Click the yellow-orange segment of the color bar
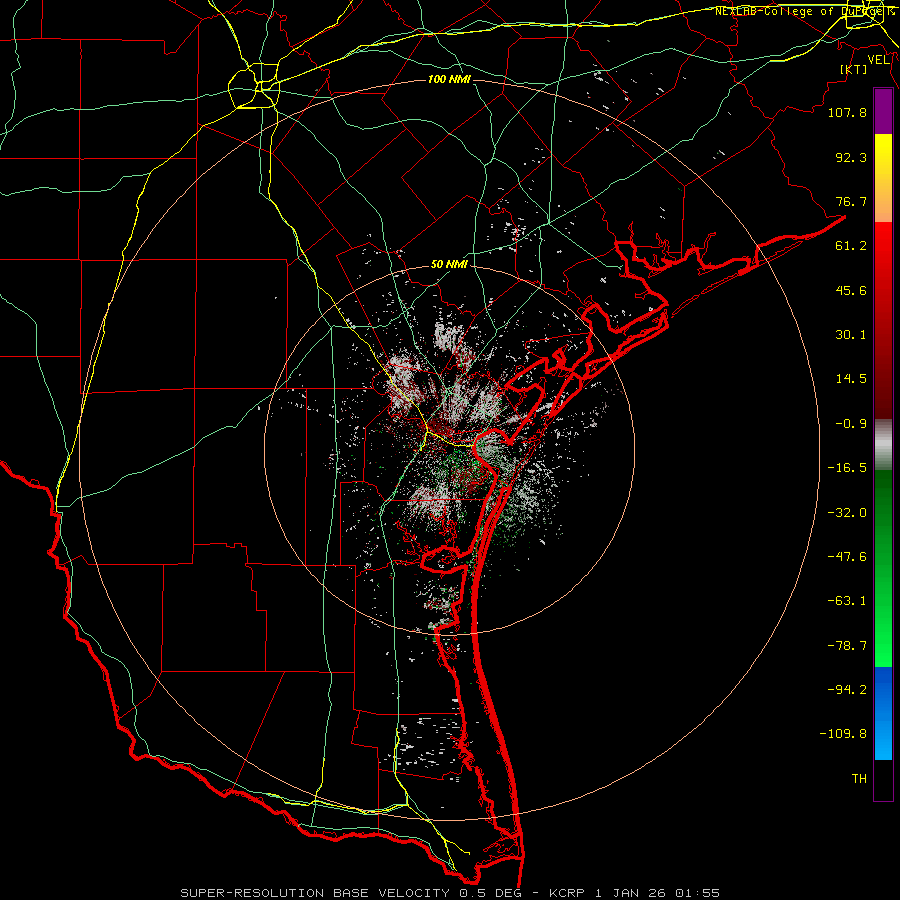Viewport: 900px width, 900px height. (x=883, y=178)
